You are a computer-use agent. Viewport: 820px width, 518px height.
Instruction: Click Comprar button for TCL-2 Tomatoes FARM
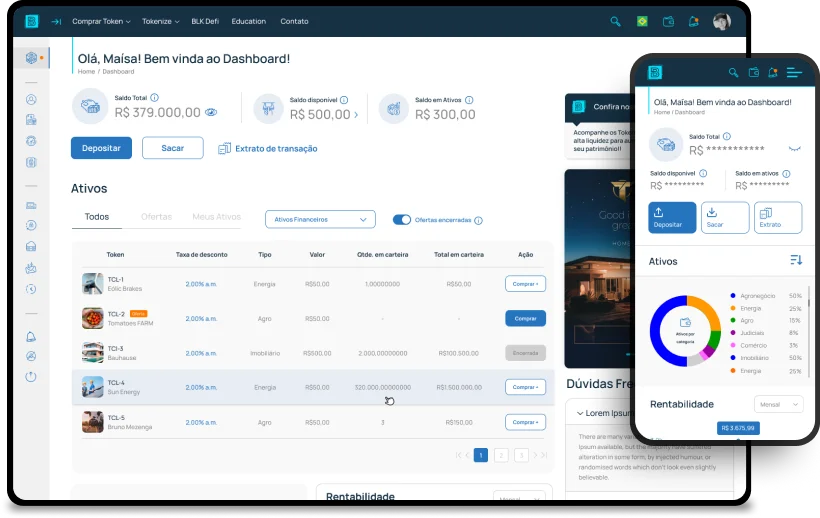point(525,318)
